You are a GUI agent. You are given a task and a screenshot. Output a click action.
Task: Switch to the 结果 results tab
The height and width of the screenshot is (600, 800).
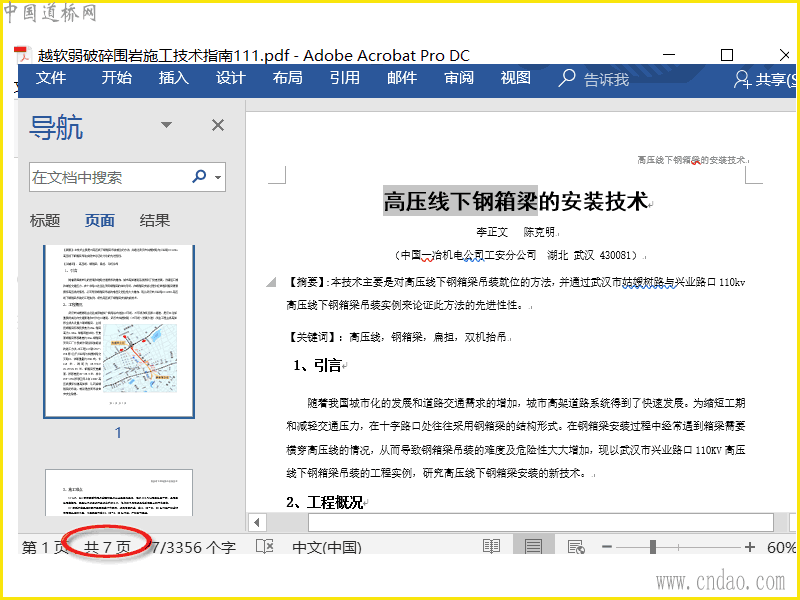155,220
